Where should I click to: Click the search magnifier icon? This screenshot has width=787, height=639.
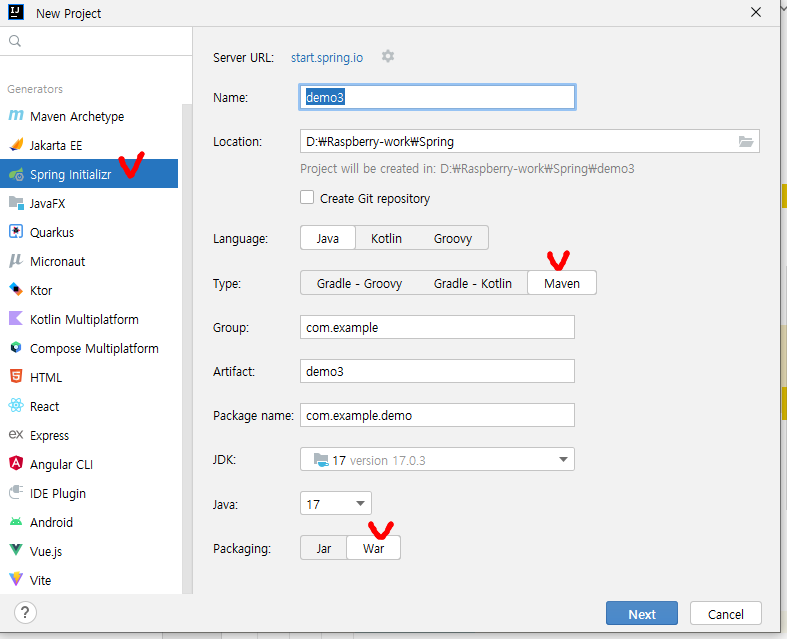(x=15, y=41)
